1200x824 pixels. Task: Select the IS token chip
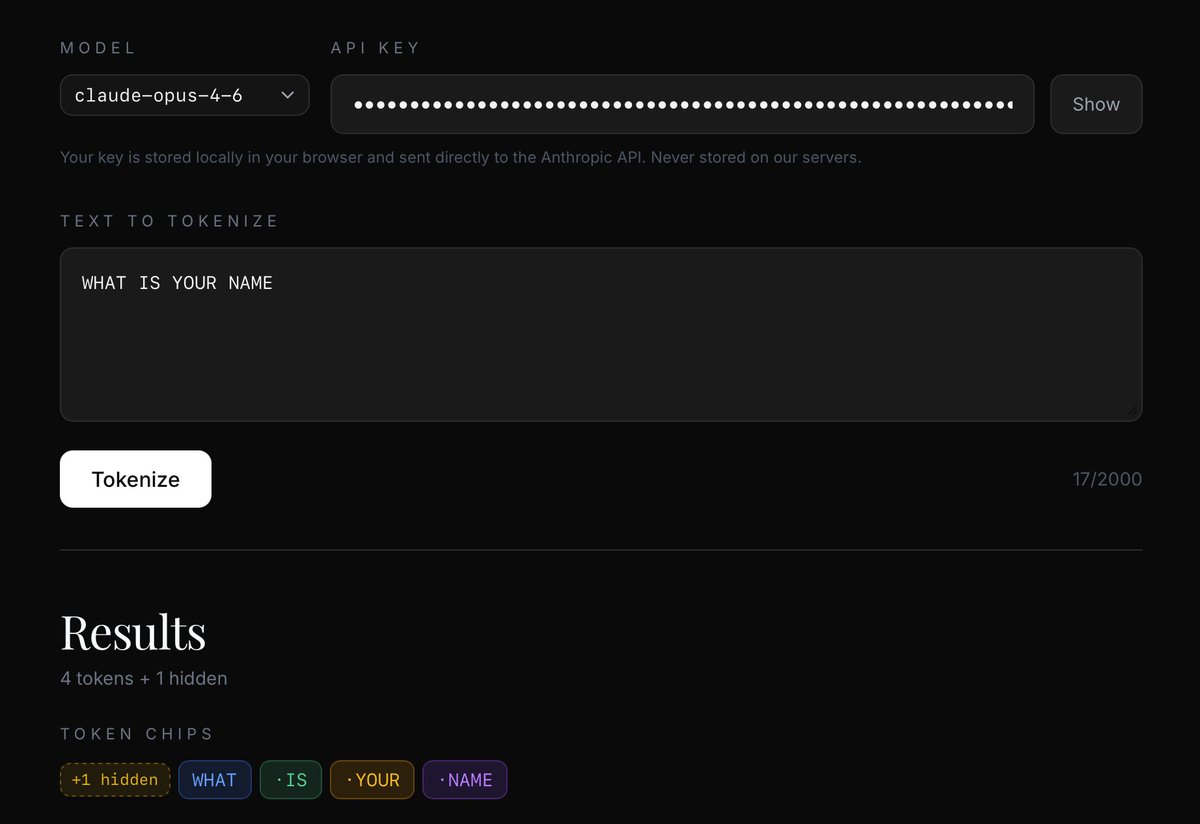pos(291,780)
